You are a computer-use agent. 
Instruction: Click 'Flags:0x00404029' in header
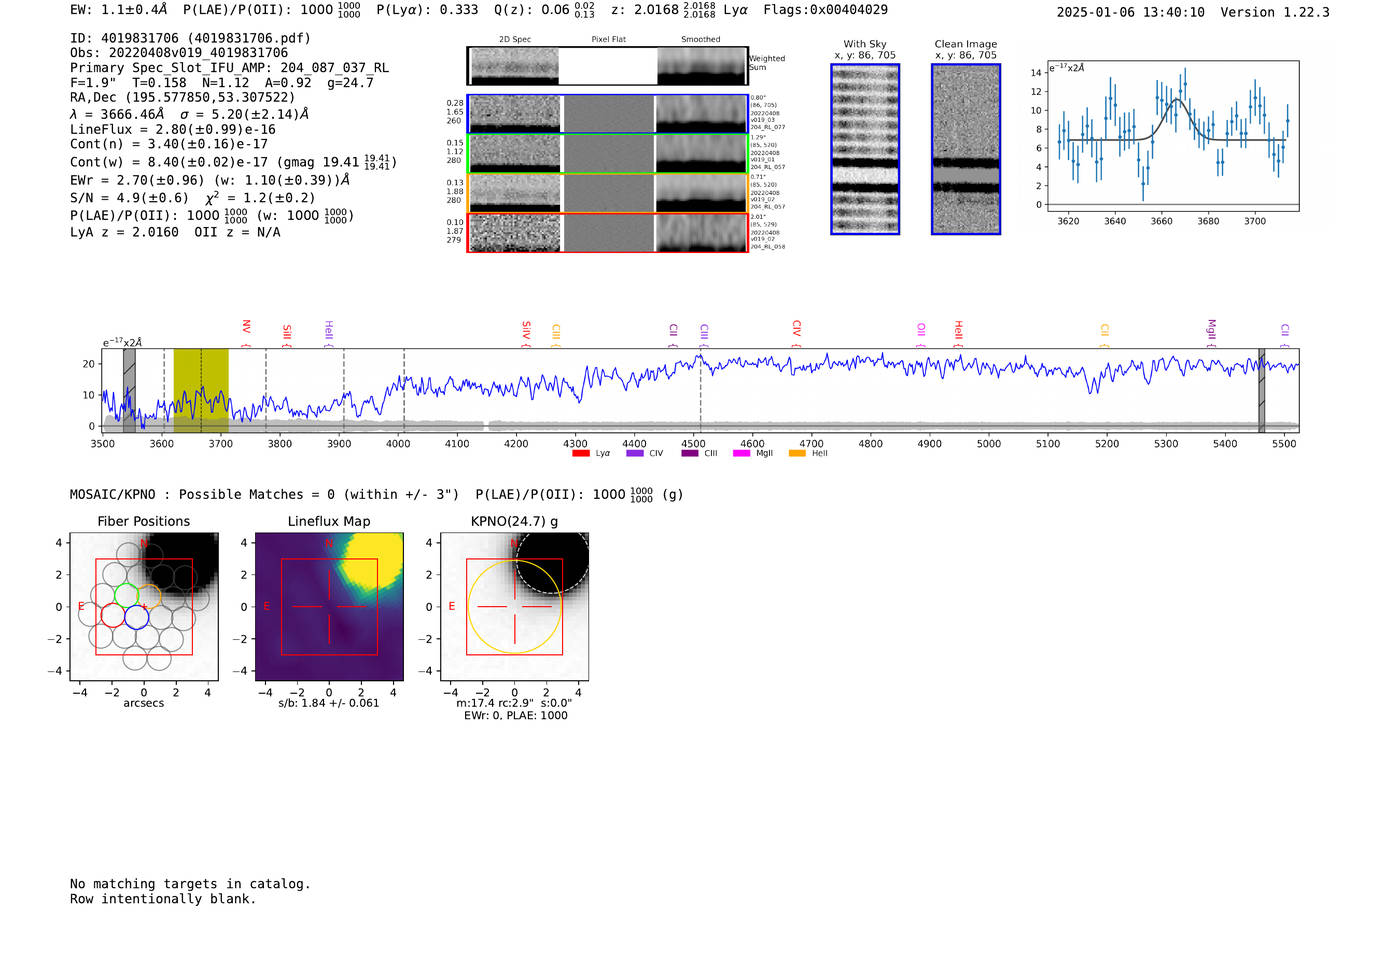click(825, 10)
